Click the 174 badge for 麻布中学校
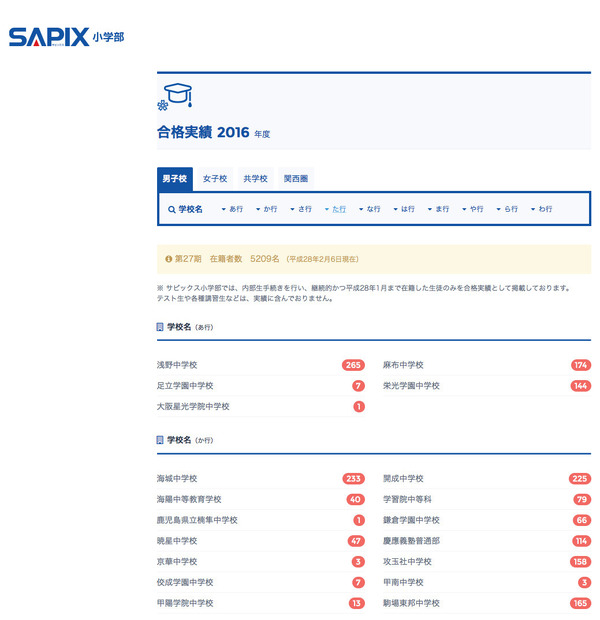This screenshot has height=620, width=600. coord(581,365)
